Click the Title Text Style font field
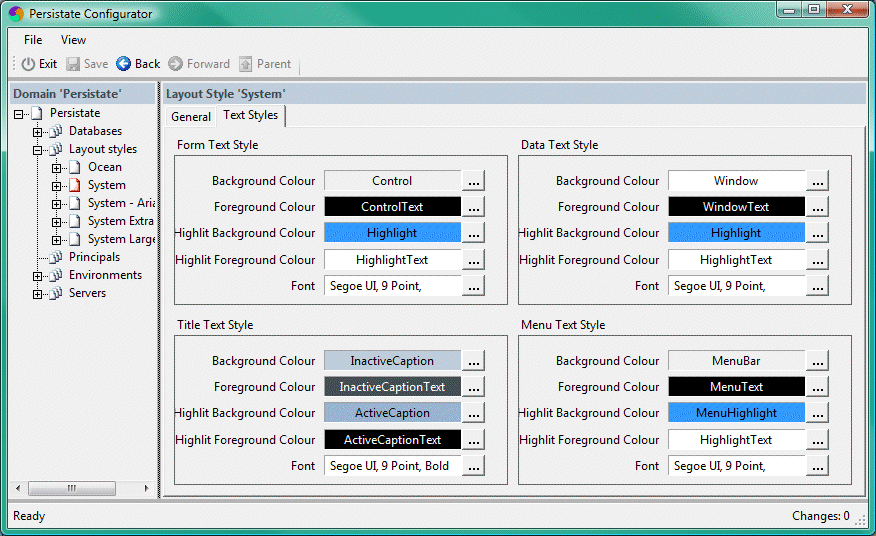 tap(393, 466)
